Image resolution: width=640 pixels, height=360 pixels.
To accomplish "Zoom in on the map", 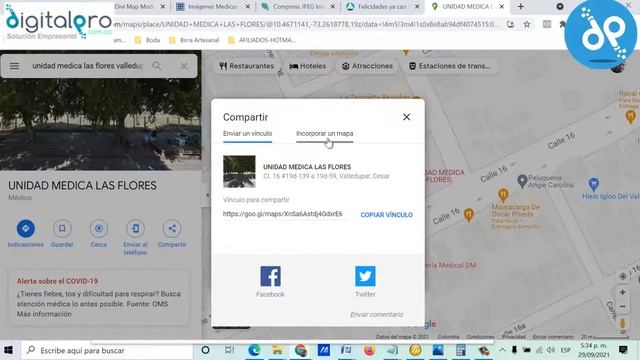I will [x=622, y=292].
